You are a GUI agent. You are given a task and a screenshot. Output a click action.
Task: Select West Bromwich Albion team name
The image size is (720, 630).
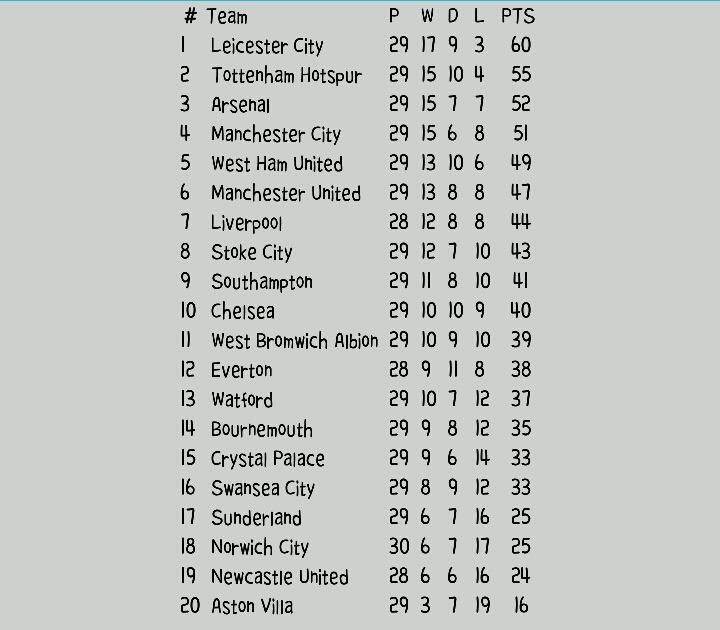[x=294, y=341]
